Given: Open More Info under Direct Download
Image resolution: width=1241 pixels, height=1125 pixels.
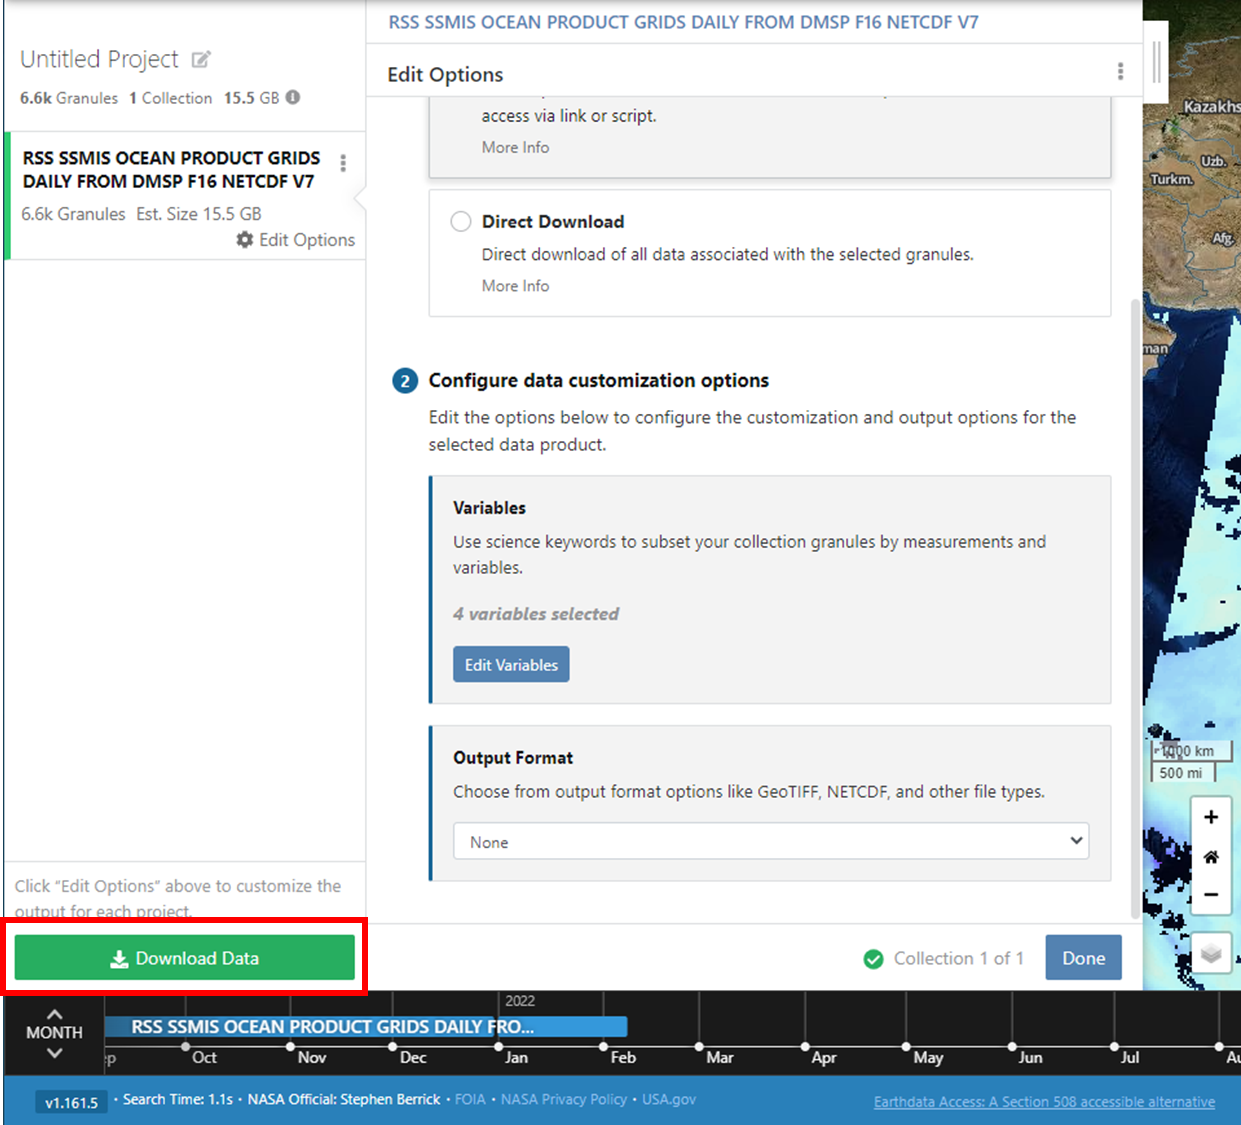Looking at the screenshot, I should click(515, 286).
